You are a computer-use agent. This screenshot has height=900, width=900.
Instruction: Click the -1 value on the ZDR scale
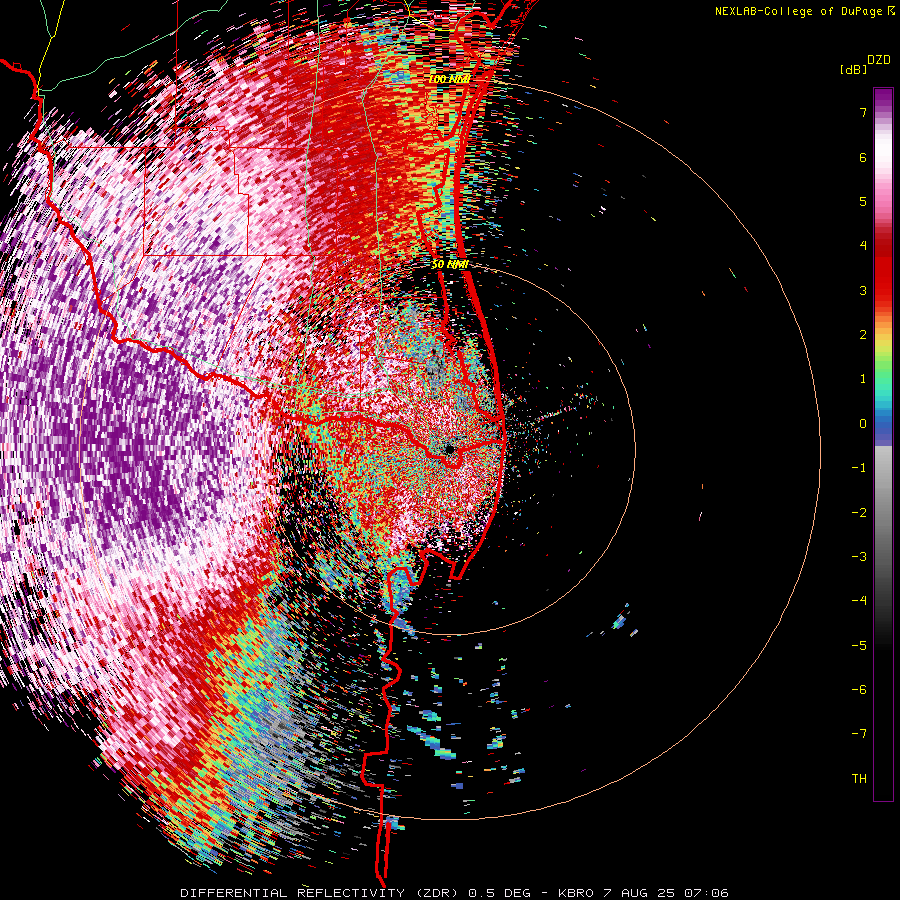point(859,468)
